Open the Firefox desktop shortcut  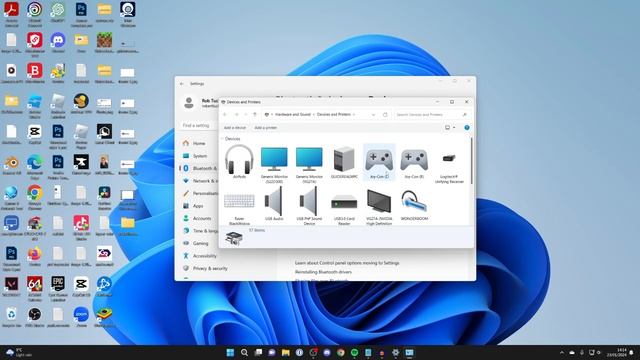pyautogui.click(x=35, y=256)
